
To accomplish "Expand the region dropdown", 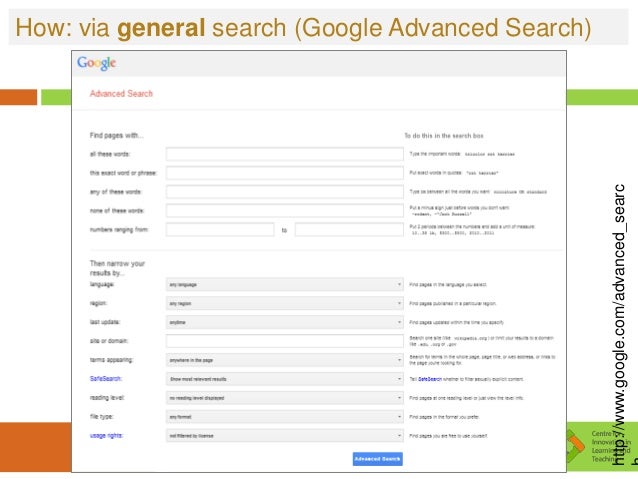I will click(x=284, y=303).
